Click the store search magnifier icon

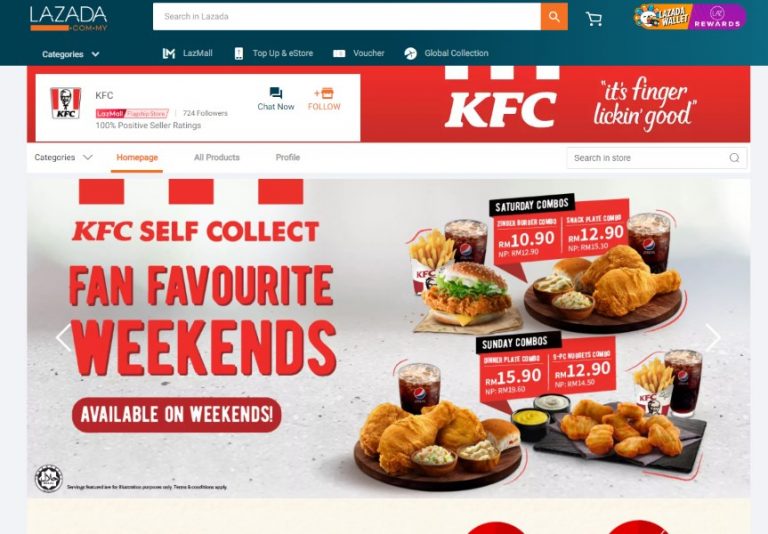(734, 158)
